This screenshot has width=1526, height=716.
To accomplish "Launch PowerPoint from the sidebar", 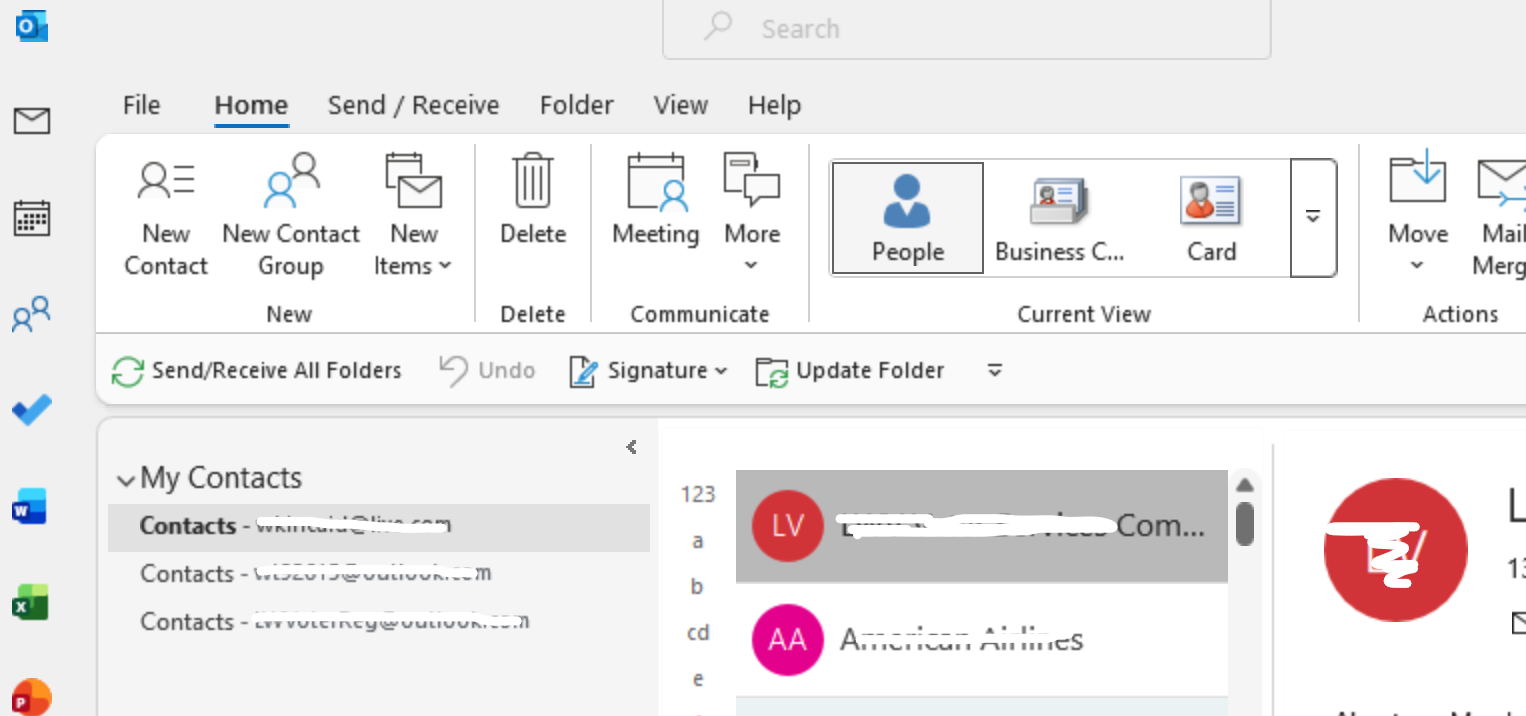I will tap(32, 697).
